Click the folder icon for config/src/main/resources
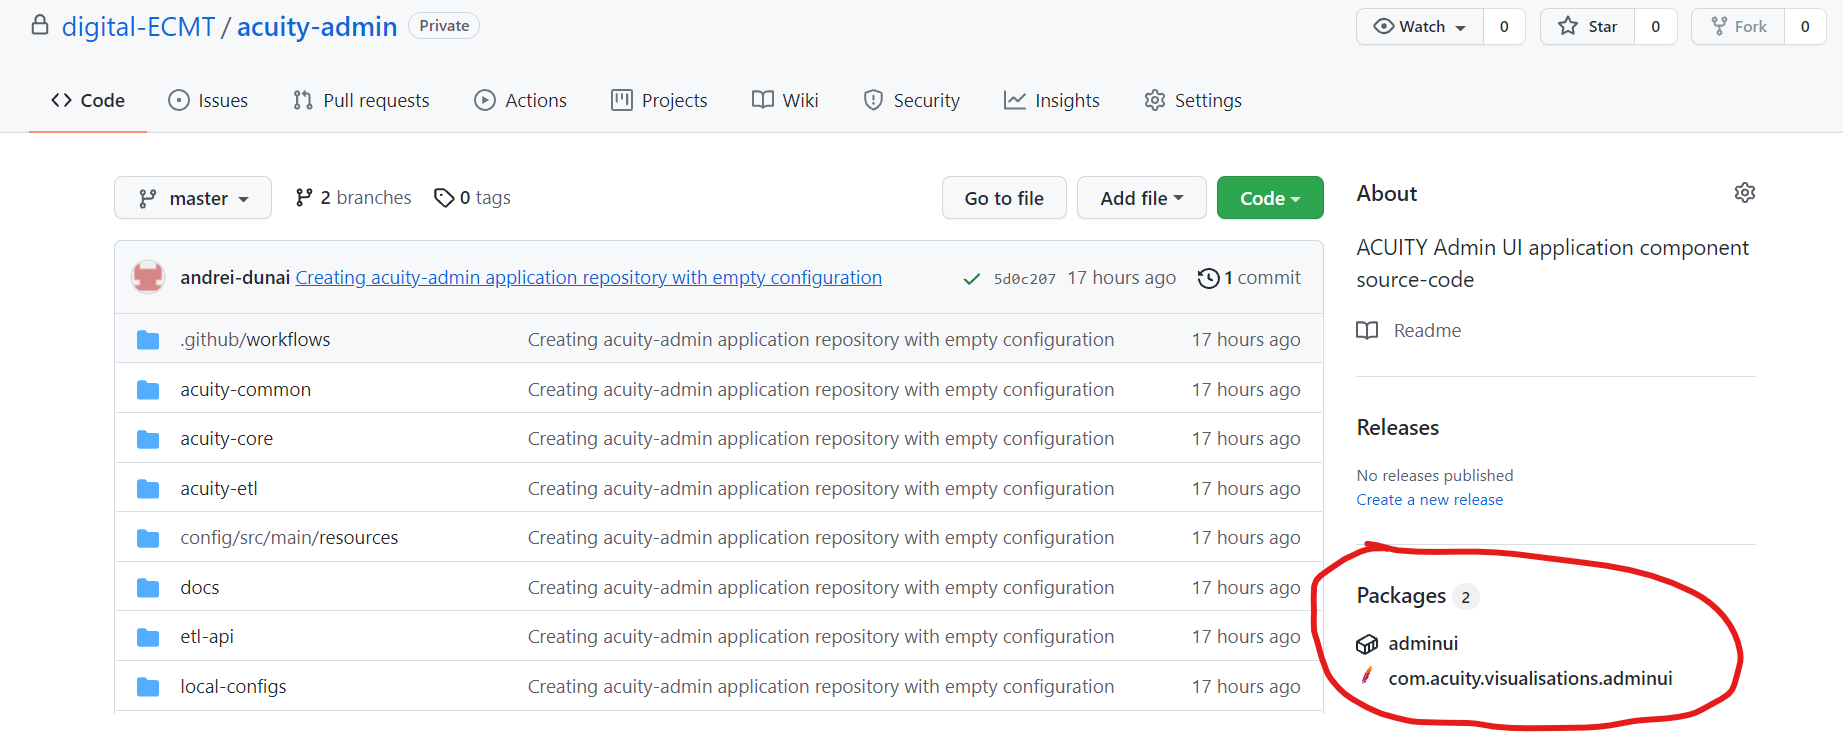 tap(148, 538)
